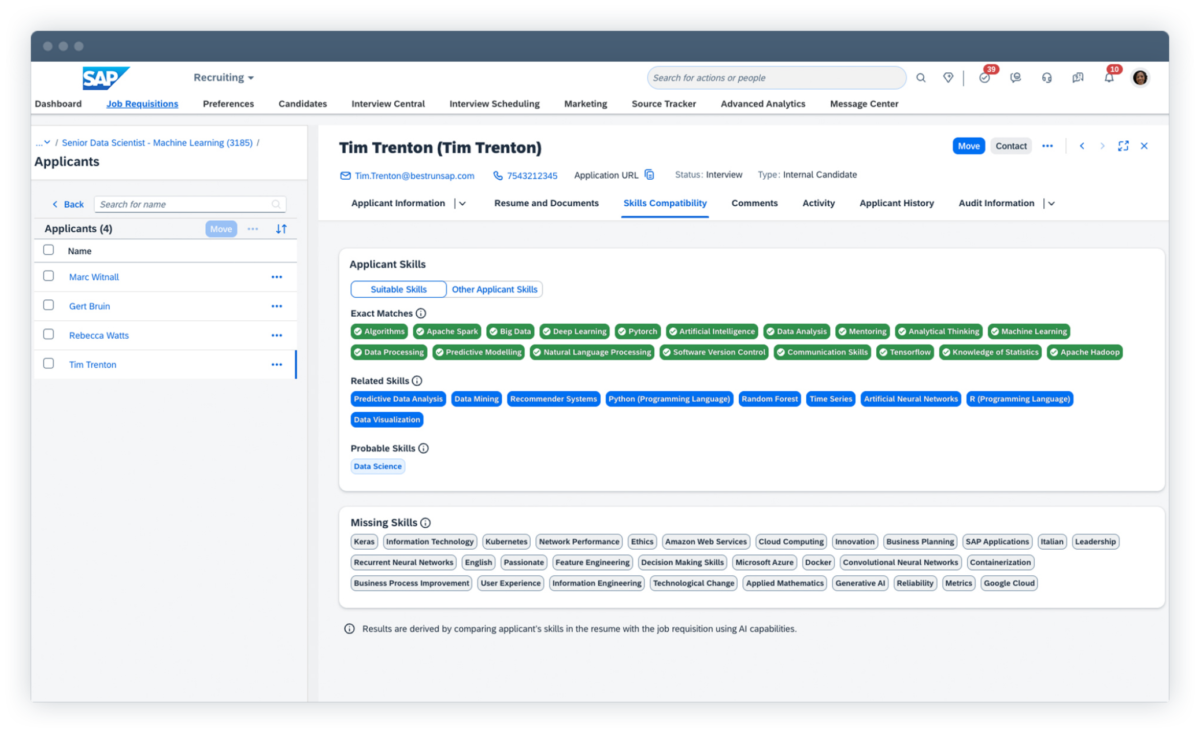This screenshot has width=1200, height=733.
Task: Open the Applicant Information dropdown chevron
Action: (x=462, y=203)
